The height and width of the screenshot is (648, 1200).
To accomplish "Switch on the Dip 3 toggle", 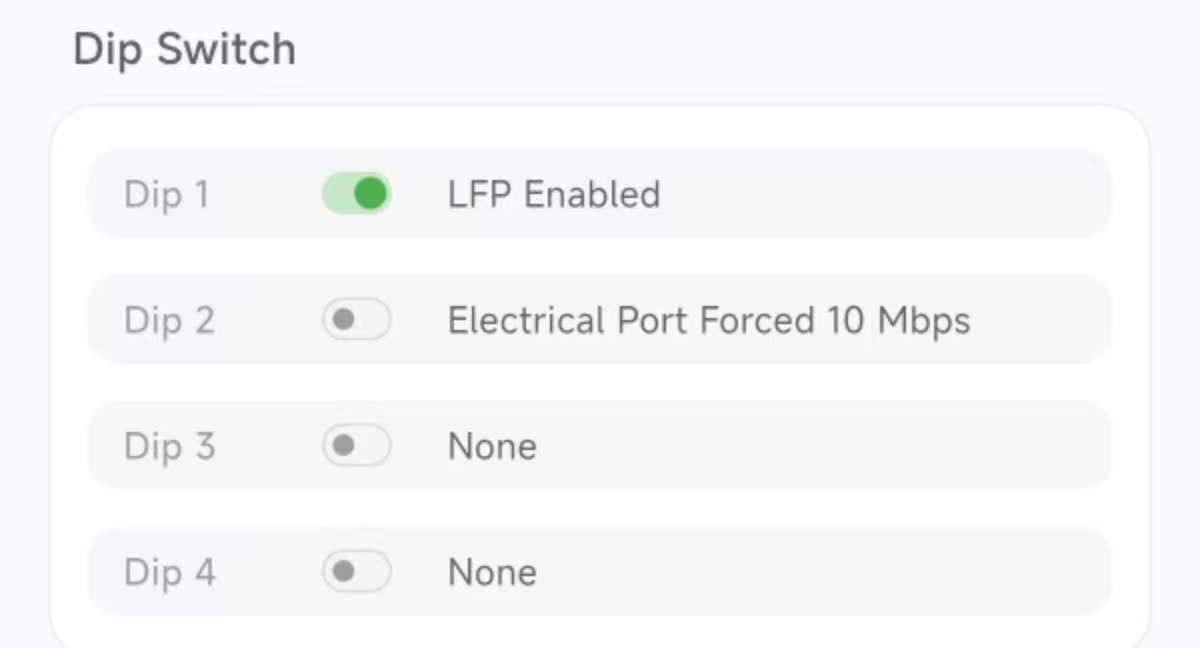I will pyautogui.click(x=356, y=446).
